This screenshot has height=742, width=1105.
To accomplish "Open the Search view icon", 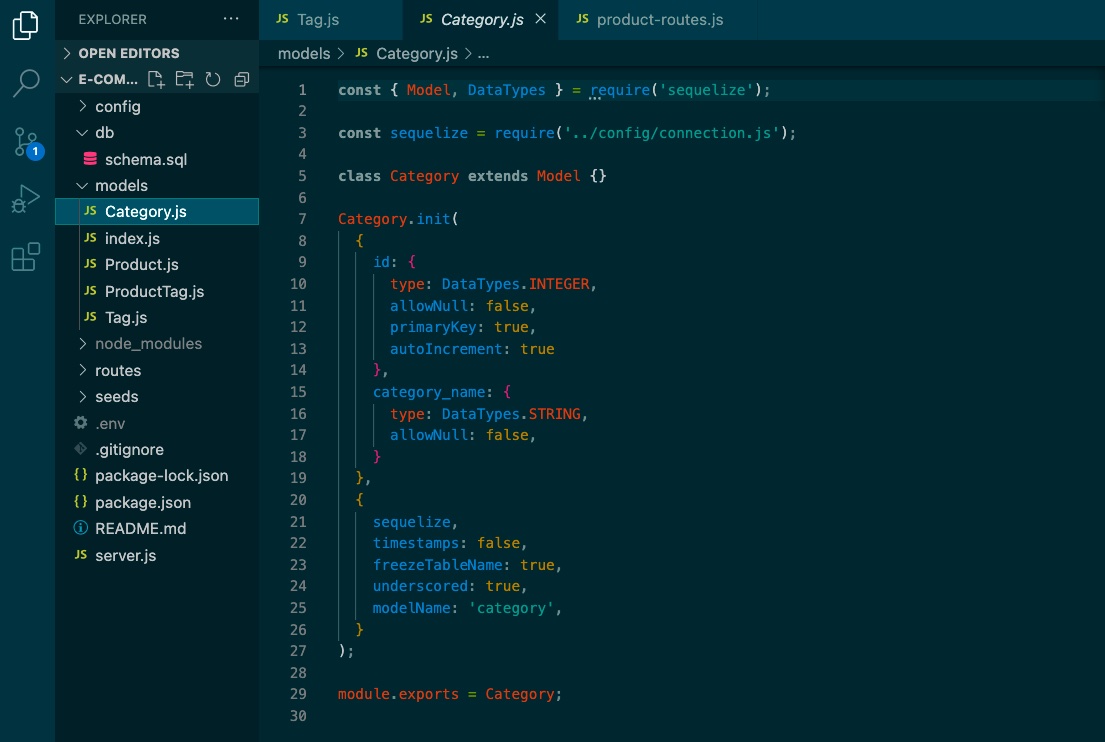I will click(x=26, y=83).
